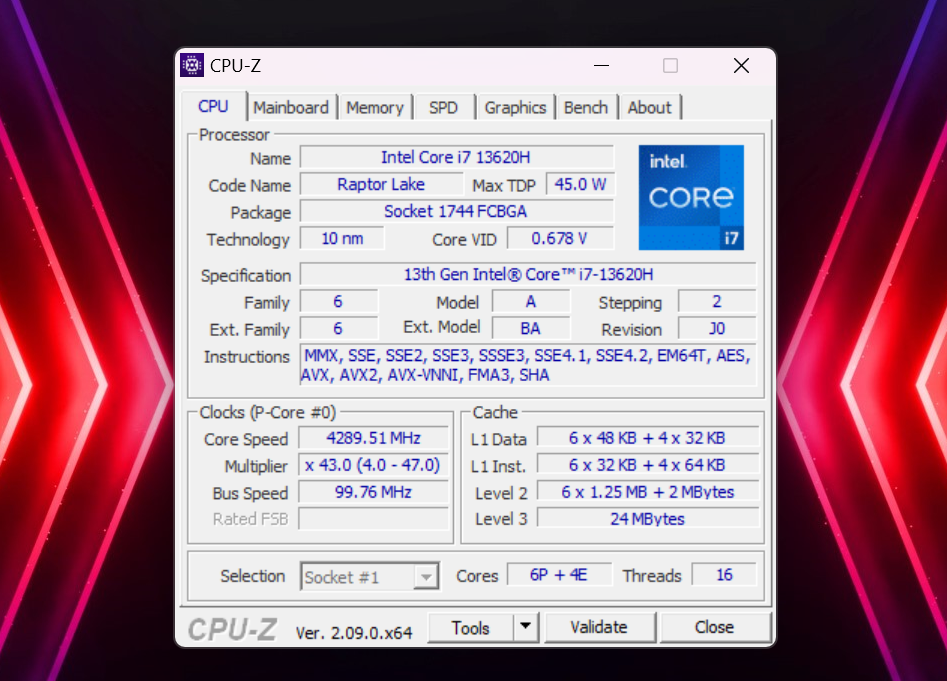Click the Cores value 6P + 4E
The height and width of the screenshot is (681, 947).
[559, 575]
